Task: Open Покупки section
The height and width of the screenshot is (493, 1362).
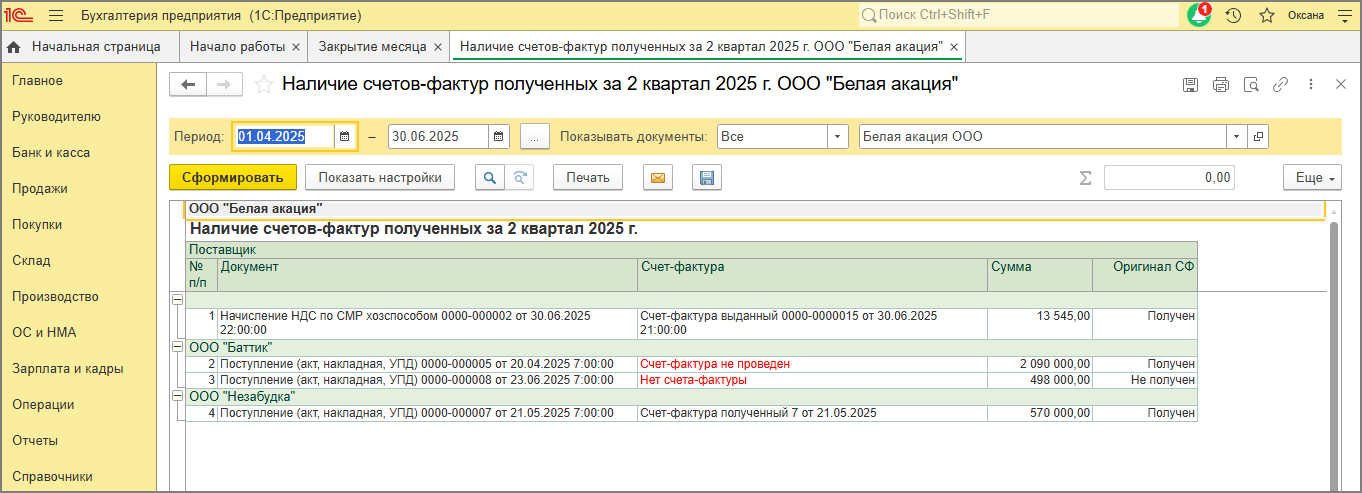Action: (x=38, y=225)
